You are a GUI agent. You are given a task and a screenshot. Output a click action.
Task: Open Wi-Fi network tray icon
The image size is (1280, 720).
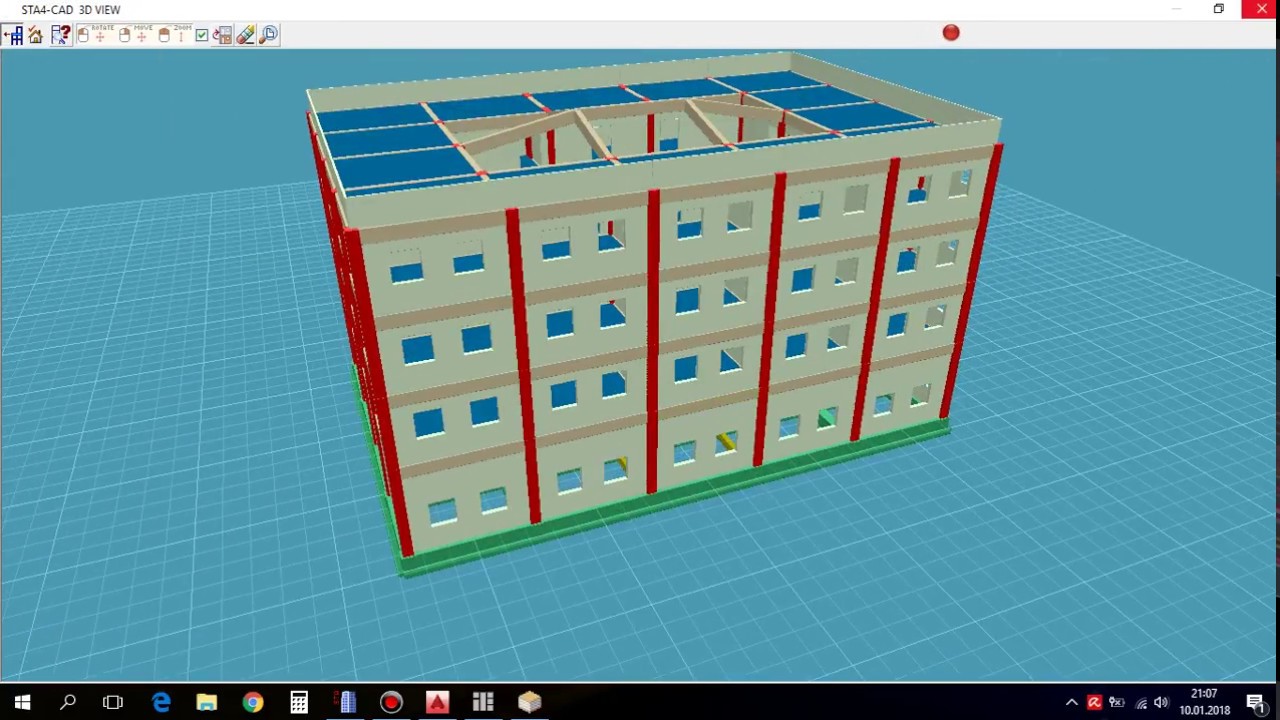click(x=1140, y=703)
